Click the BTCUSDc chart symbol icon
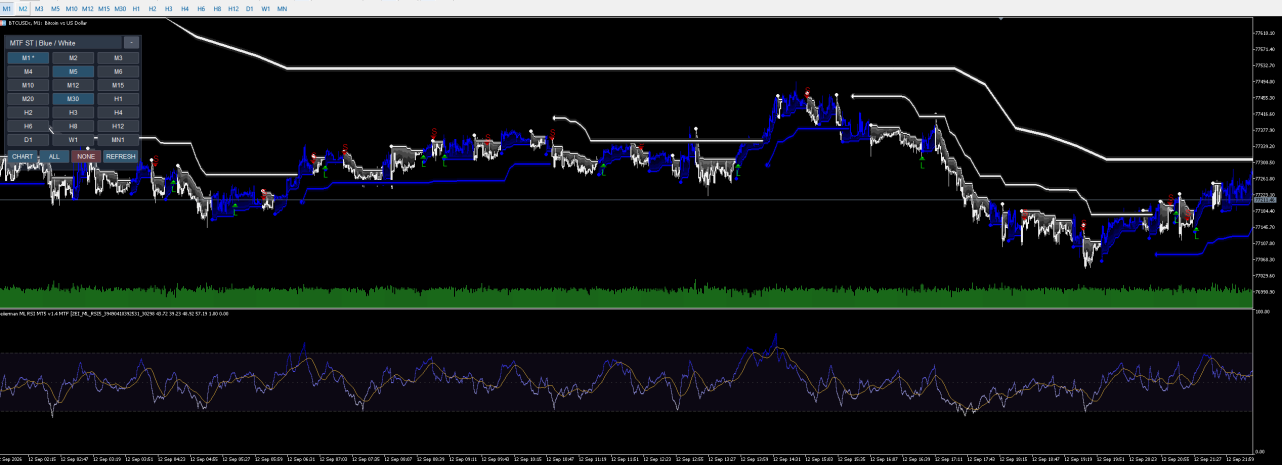The width and height of the screenshot is (1282, 465). [4, 21]
